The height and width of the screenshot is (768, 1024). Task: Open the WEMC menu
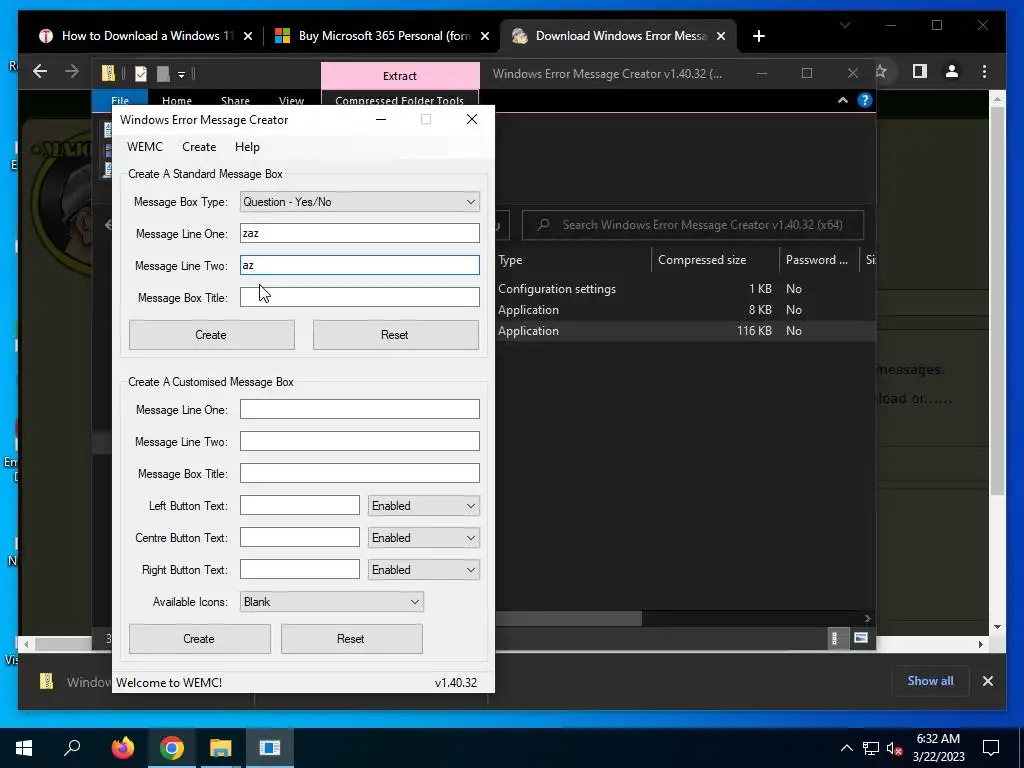144,147
